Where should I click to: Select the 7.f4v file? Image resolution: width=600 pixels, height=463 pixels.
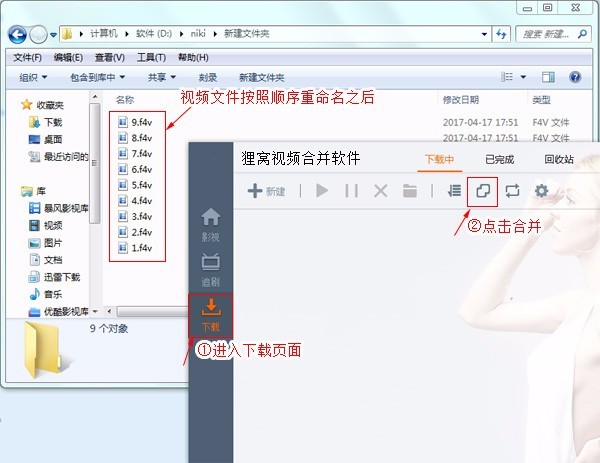click(135, 153)
